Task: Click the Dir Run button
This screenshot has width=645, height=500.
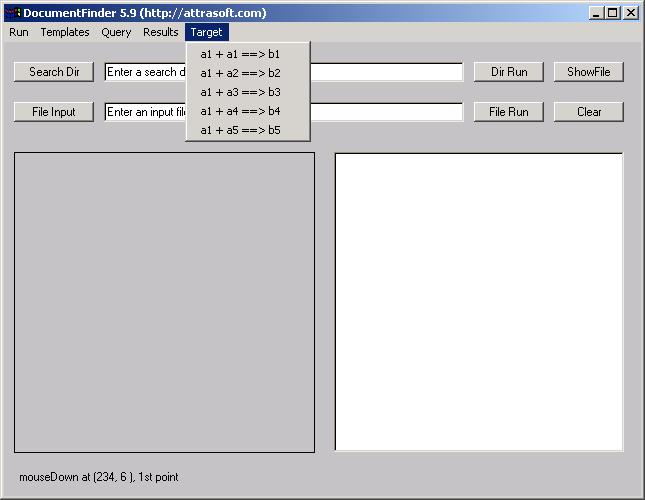Action: pos(509,72)
